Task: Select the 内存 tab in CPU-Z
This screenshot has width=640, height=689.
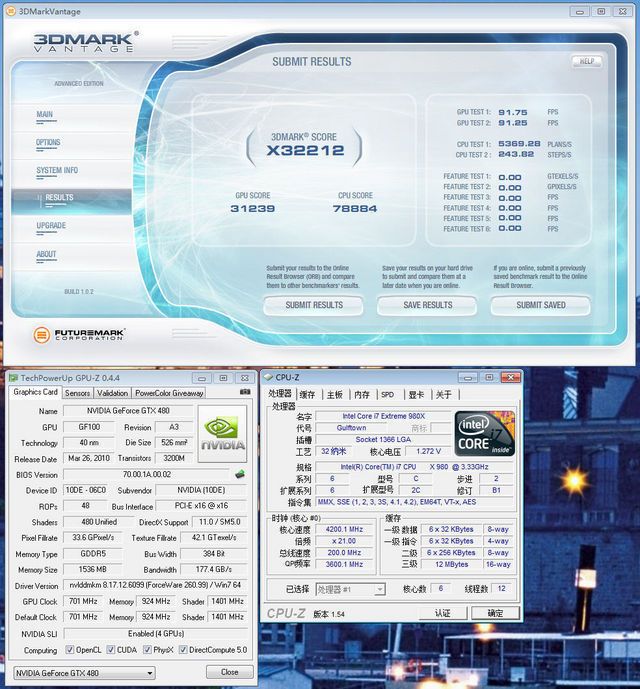Action: click(x=362, y=395)
